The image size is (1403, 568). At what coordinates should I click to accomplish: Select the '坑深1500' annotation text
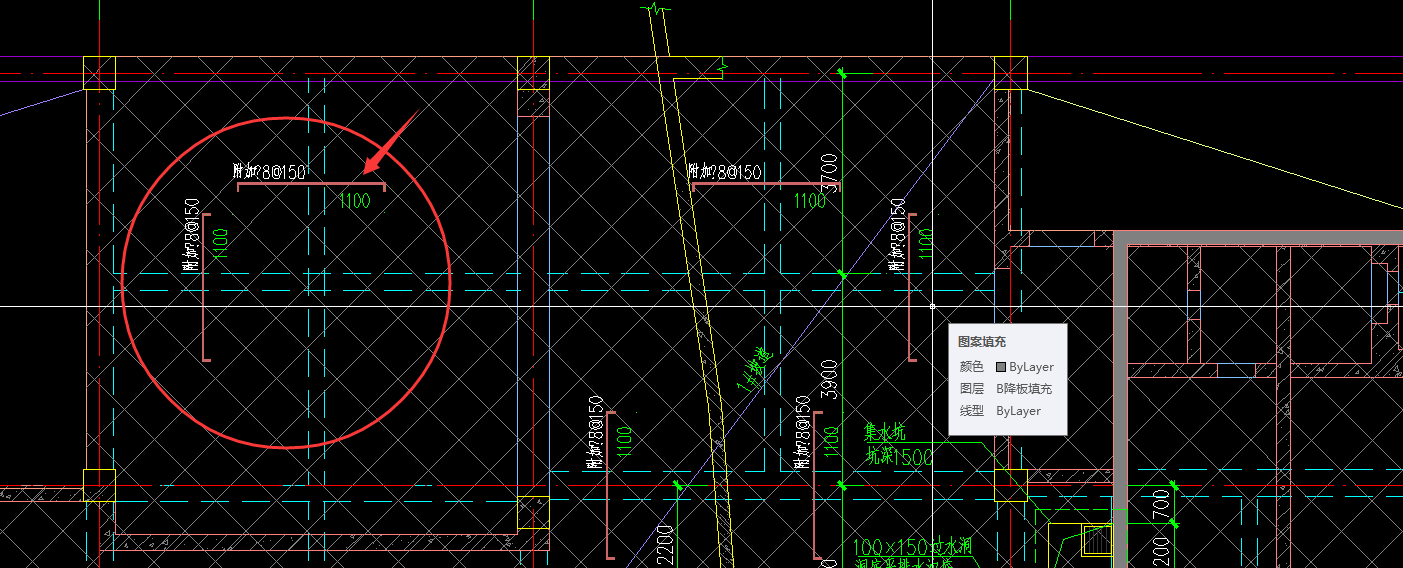pos(899,457)
